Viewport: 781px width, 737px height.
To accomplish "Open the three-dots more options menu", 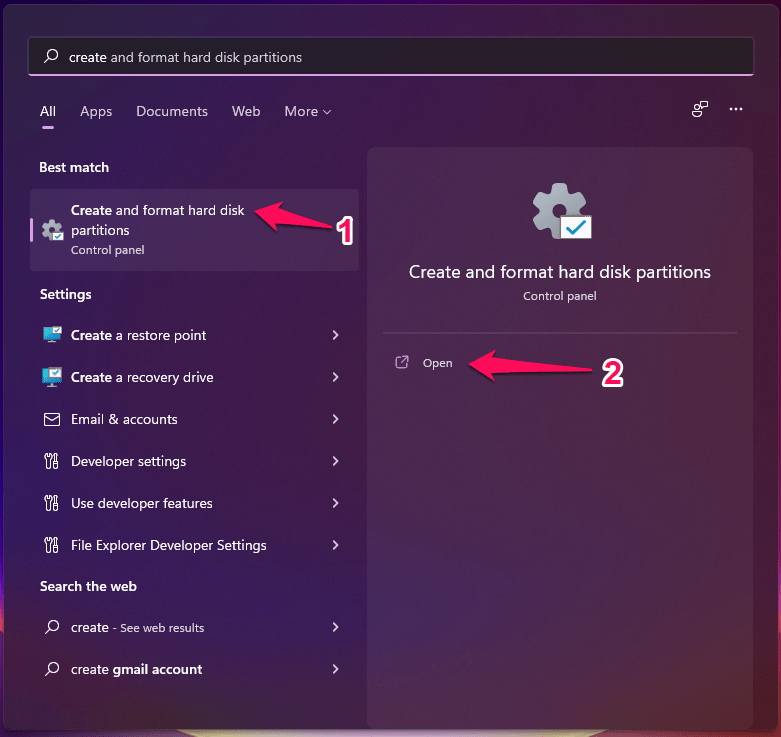I will pos(736,110).
